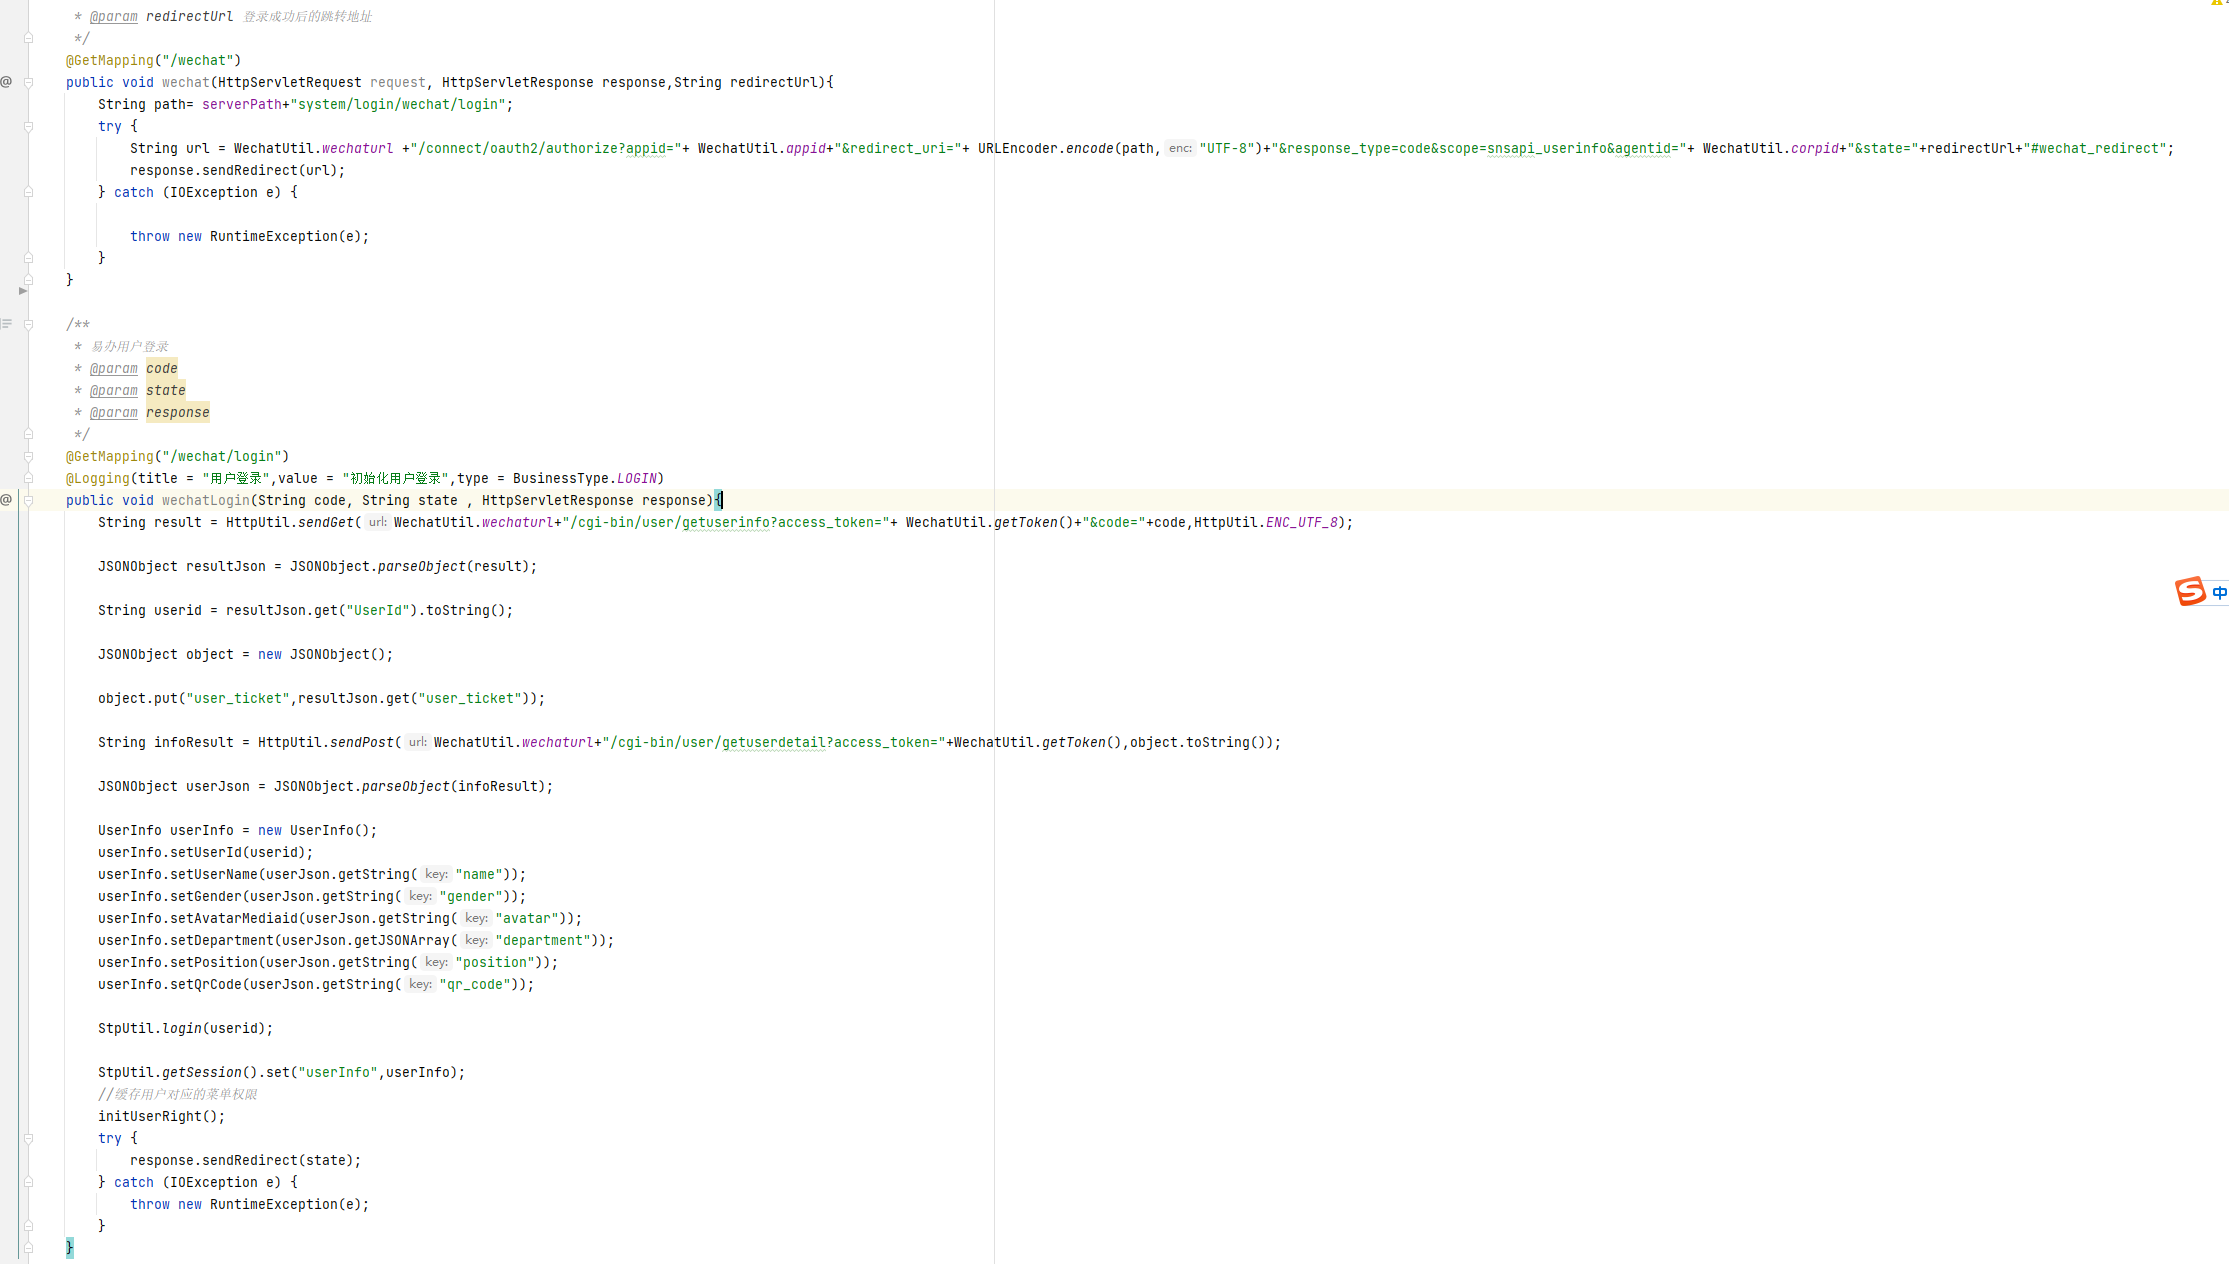Click the rendered doc toggle beside the Javadoc comment
Screen dimensions: 2229x1264
tap(6, 324)
